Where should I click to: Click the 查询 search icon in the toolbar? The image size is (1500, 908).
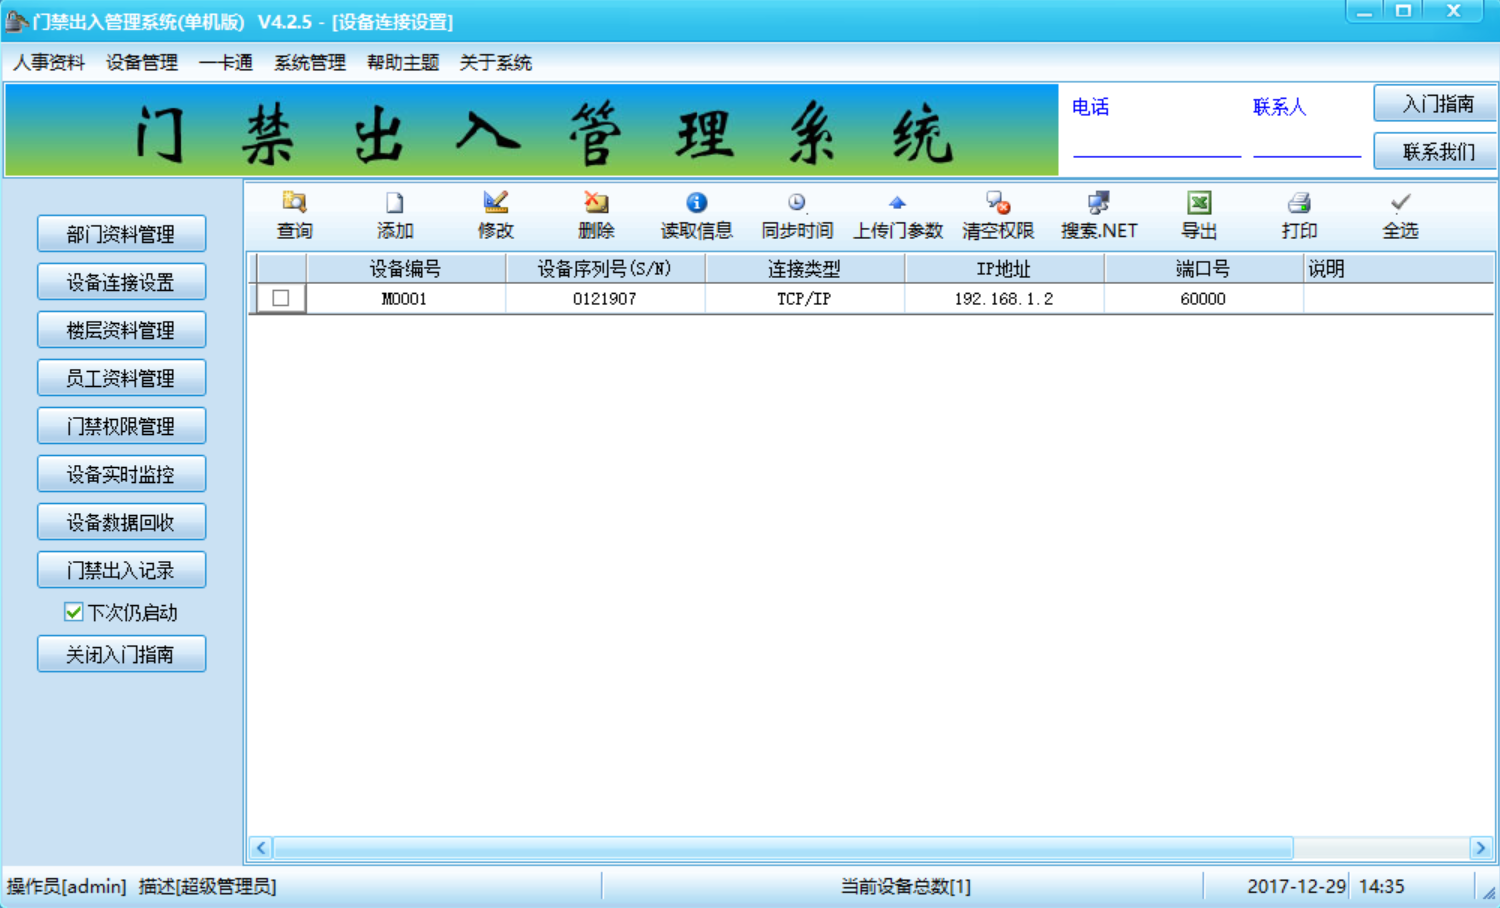click(x=294, y=203)
